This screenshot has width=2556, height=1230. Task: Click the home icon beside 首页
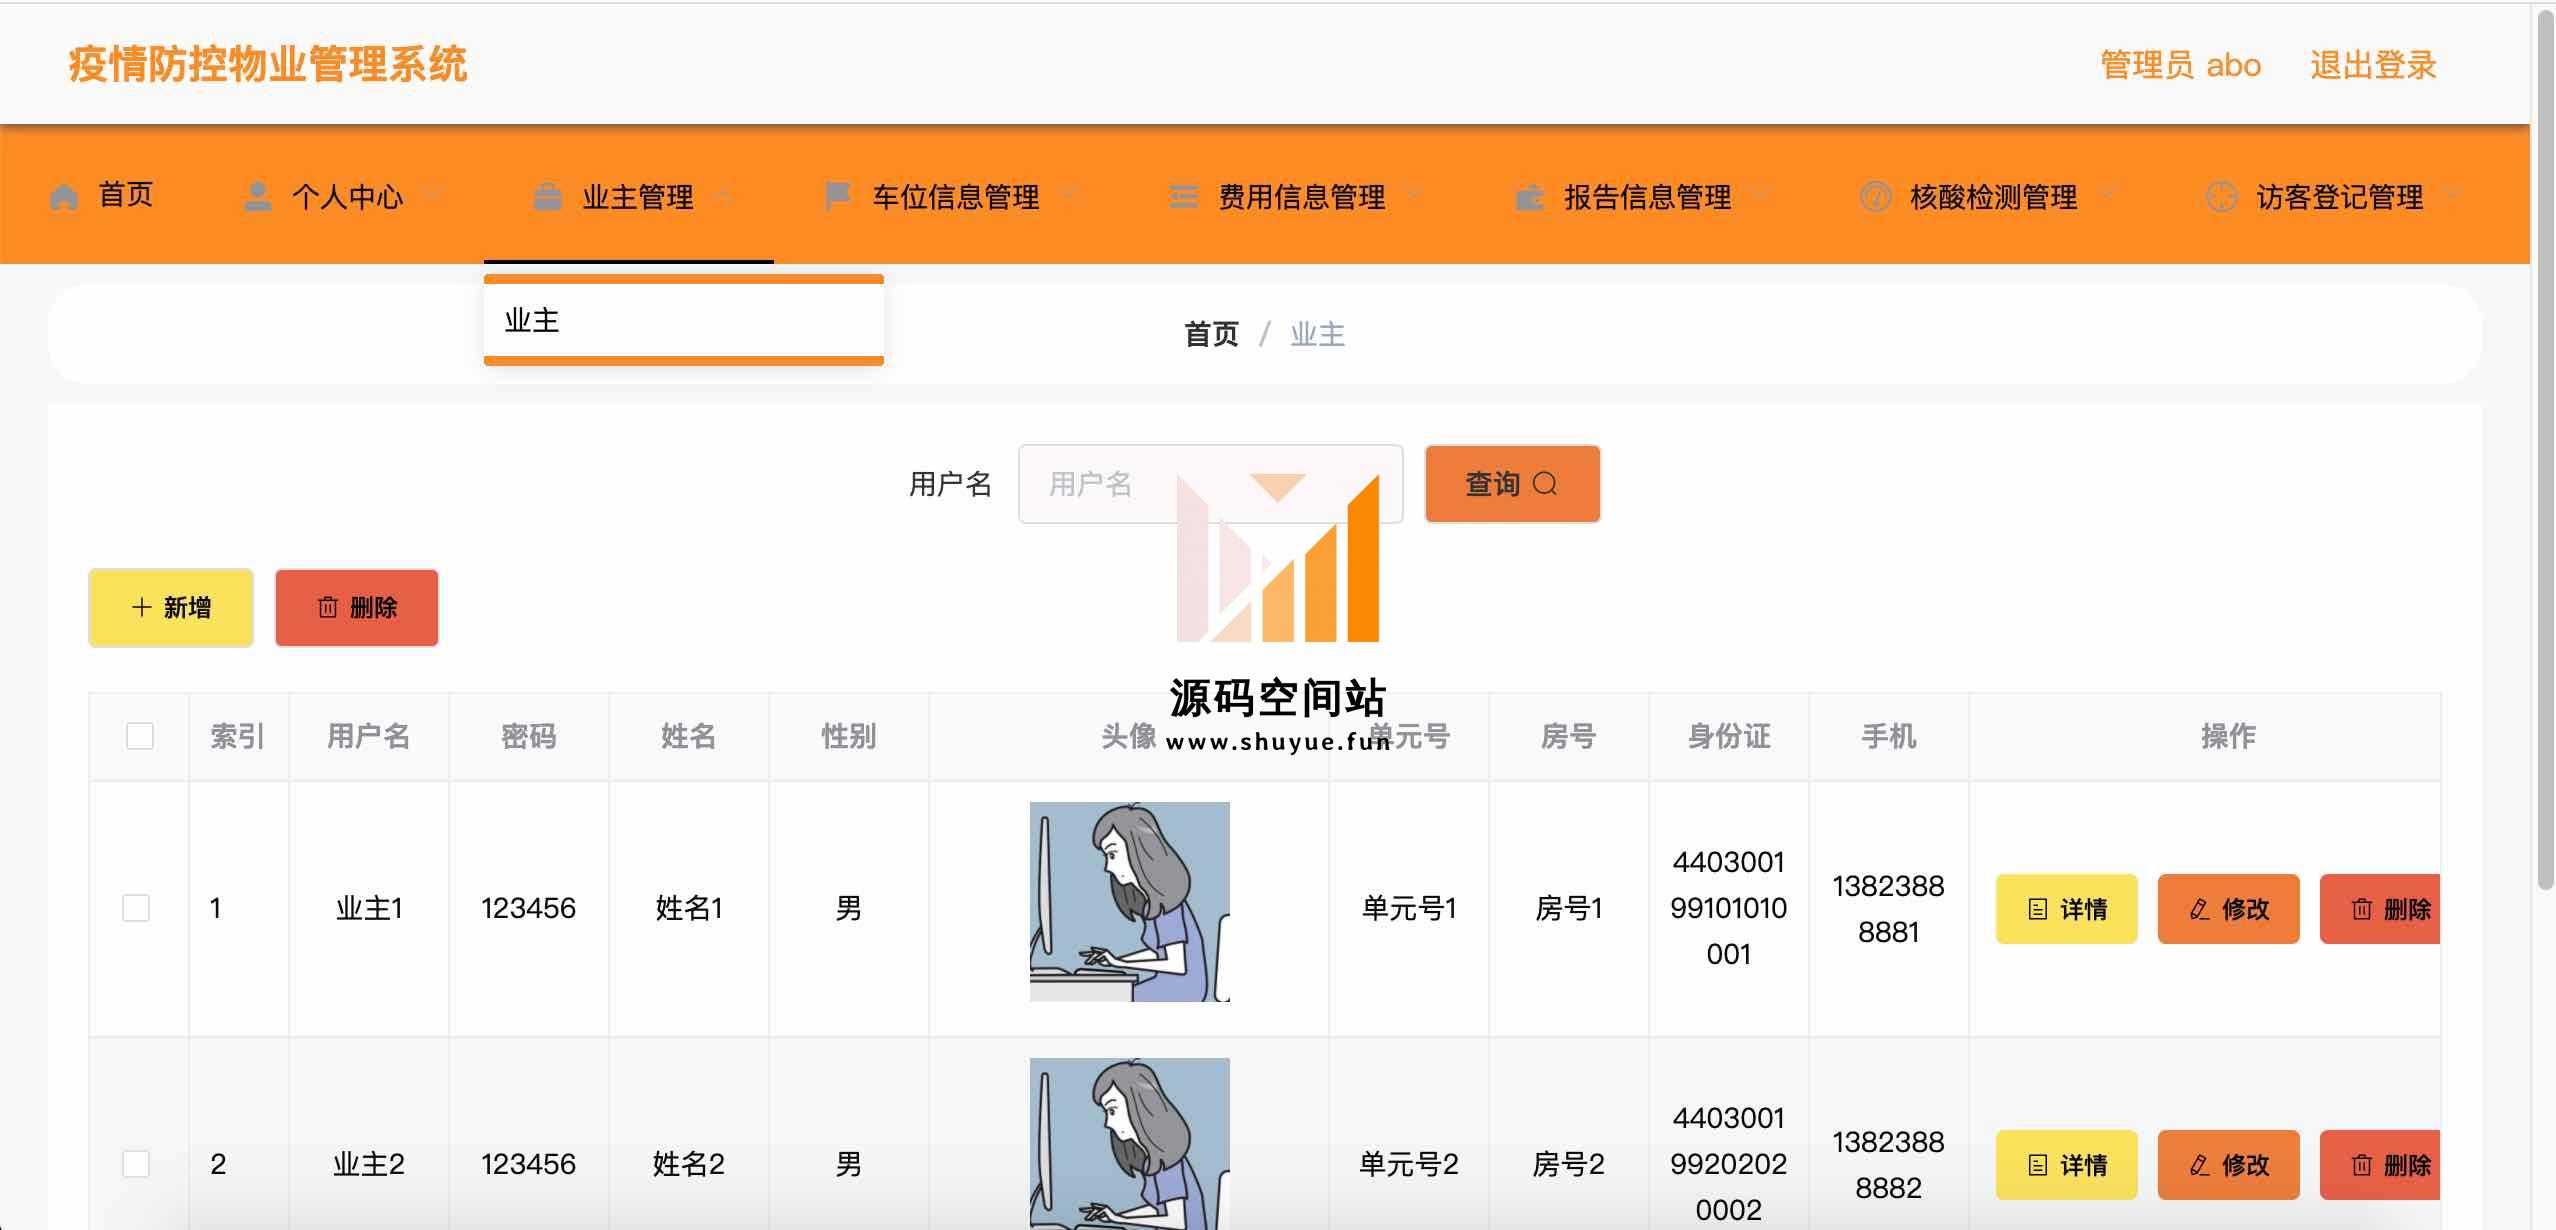tap(64, 197)
